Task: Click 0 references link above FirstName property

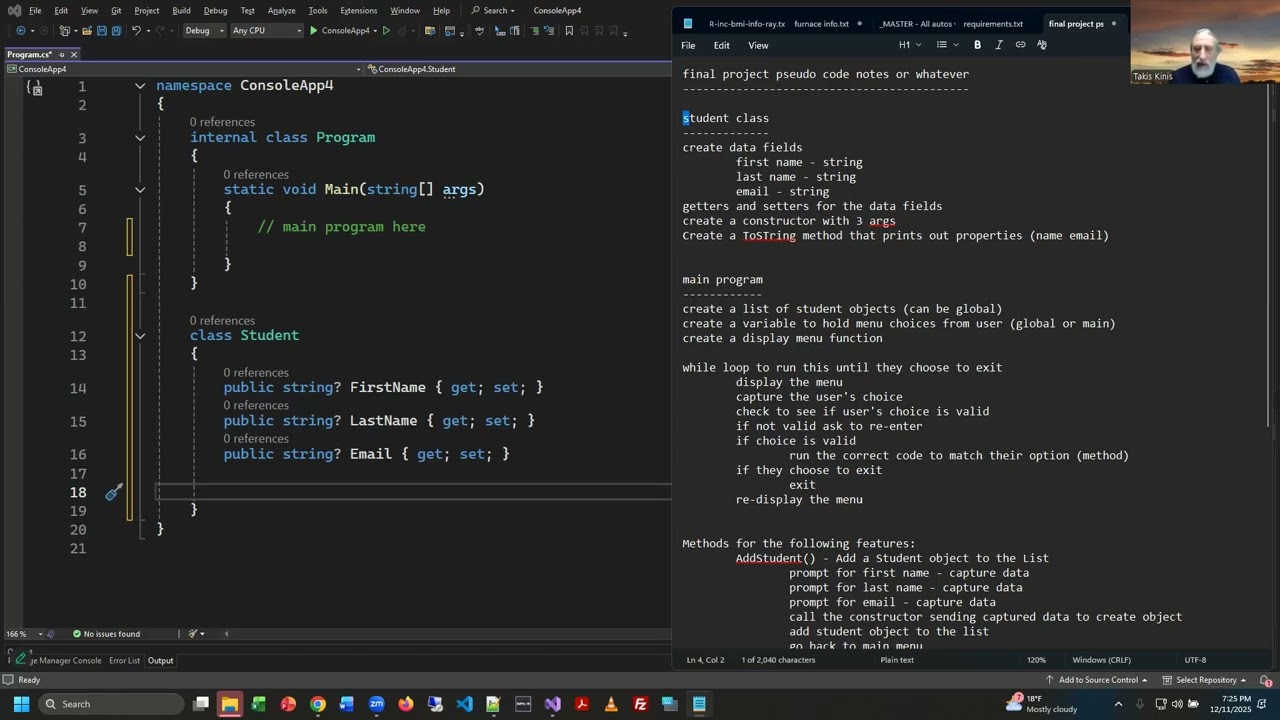Action: pyautogui.click(x=256, y=373)
